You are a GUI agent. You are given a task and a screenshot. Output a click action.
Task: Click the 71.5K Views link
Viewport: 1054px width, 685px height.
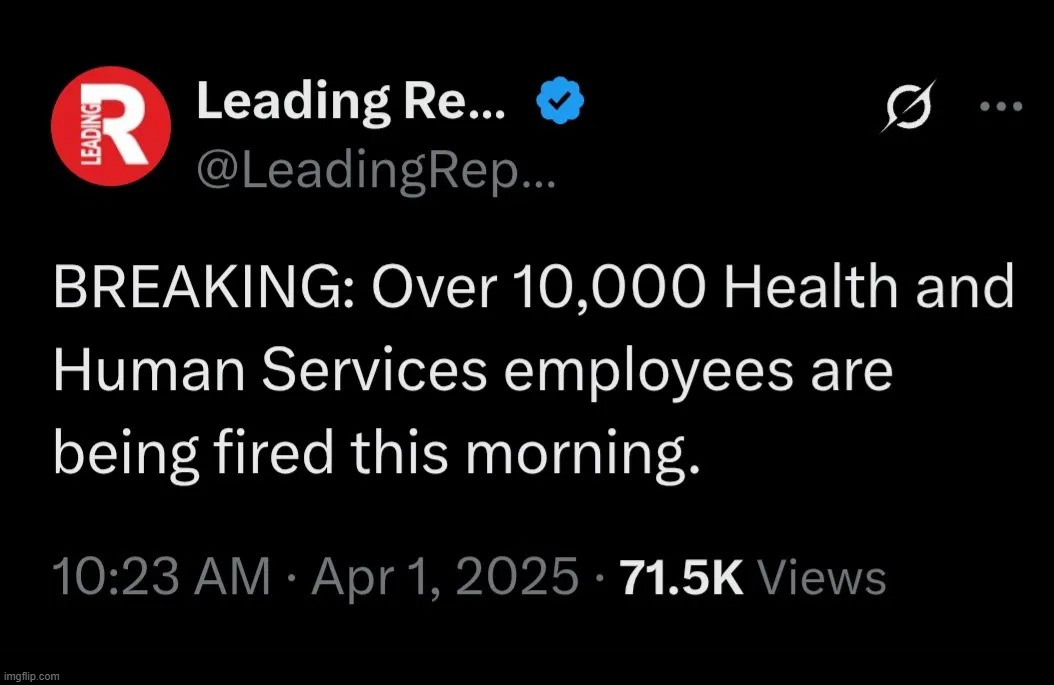[752, 575]
